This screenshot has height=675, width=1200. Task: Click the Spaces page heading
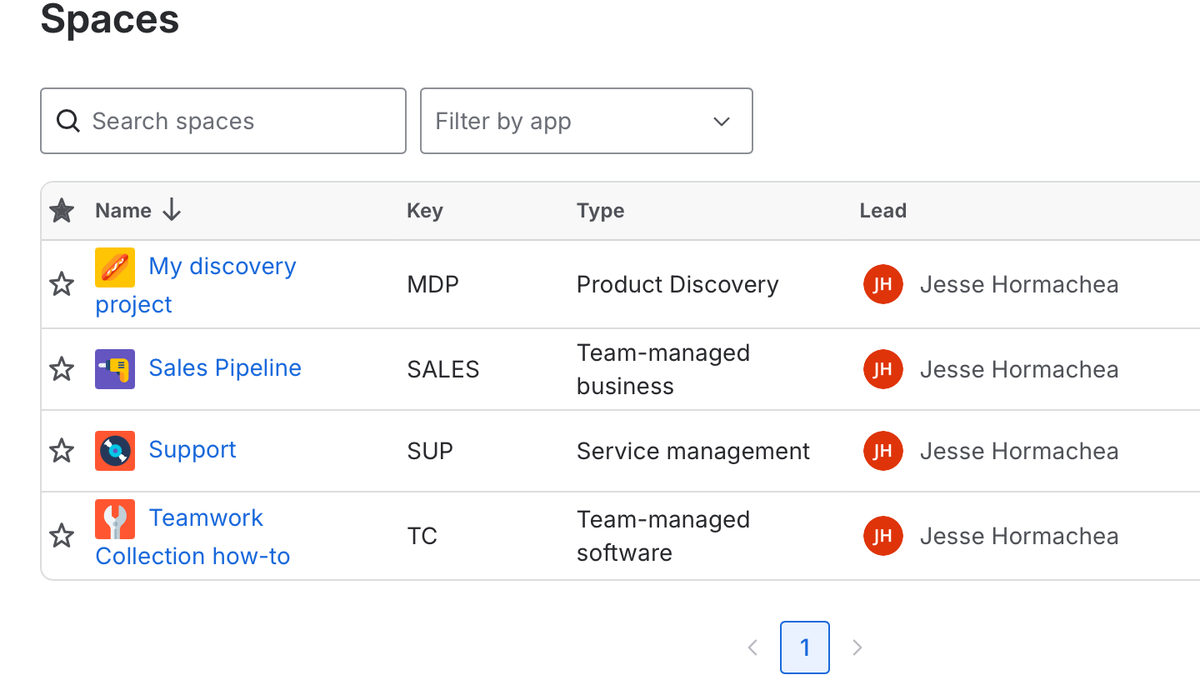coord(110,18)
